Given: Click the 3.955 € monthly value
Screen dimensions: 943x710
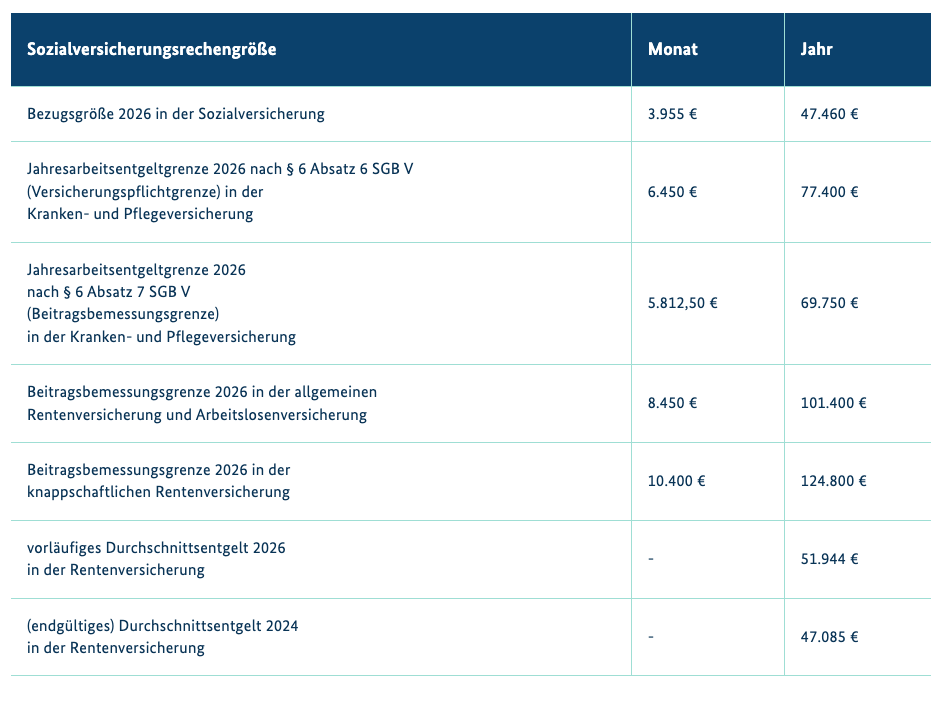Looking at the screenshot, I should pyautogui.click(x=672, y=114).
